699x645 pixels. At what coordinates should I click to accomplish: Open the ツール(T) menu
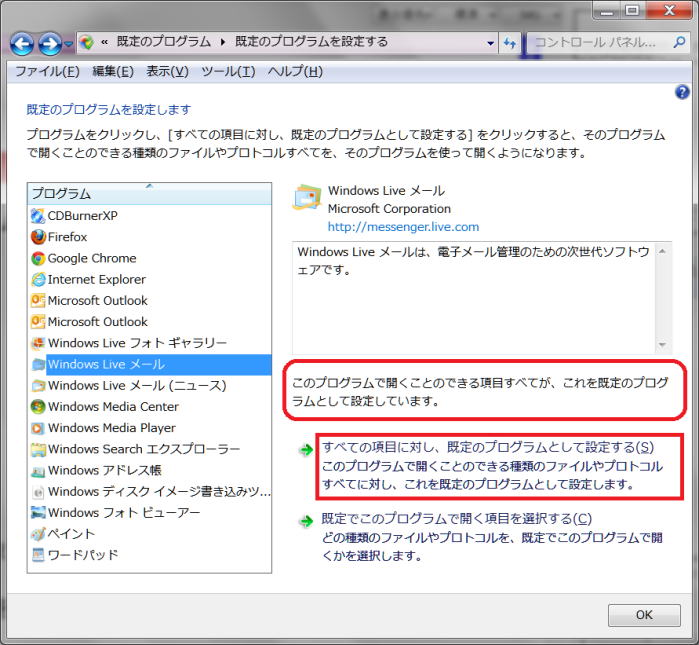228,71
